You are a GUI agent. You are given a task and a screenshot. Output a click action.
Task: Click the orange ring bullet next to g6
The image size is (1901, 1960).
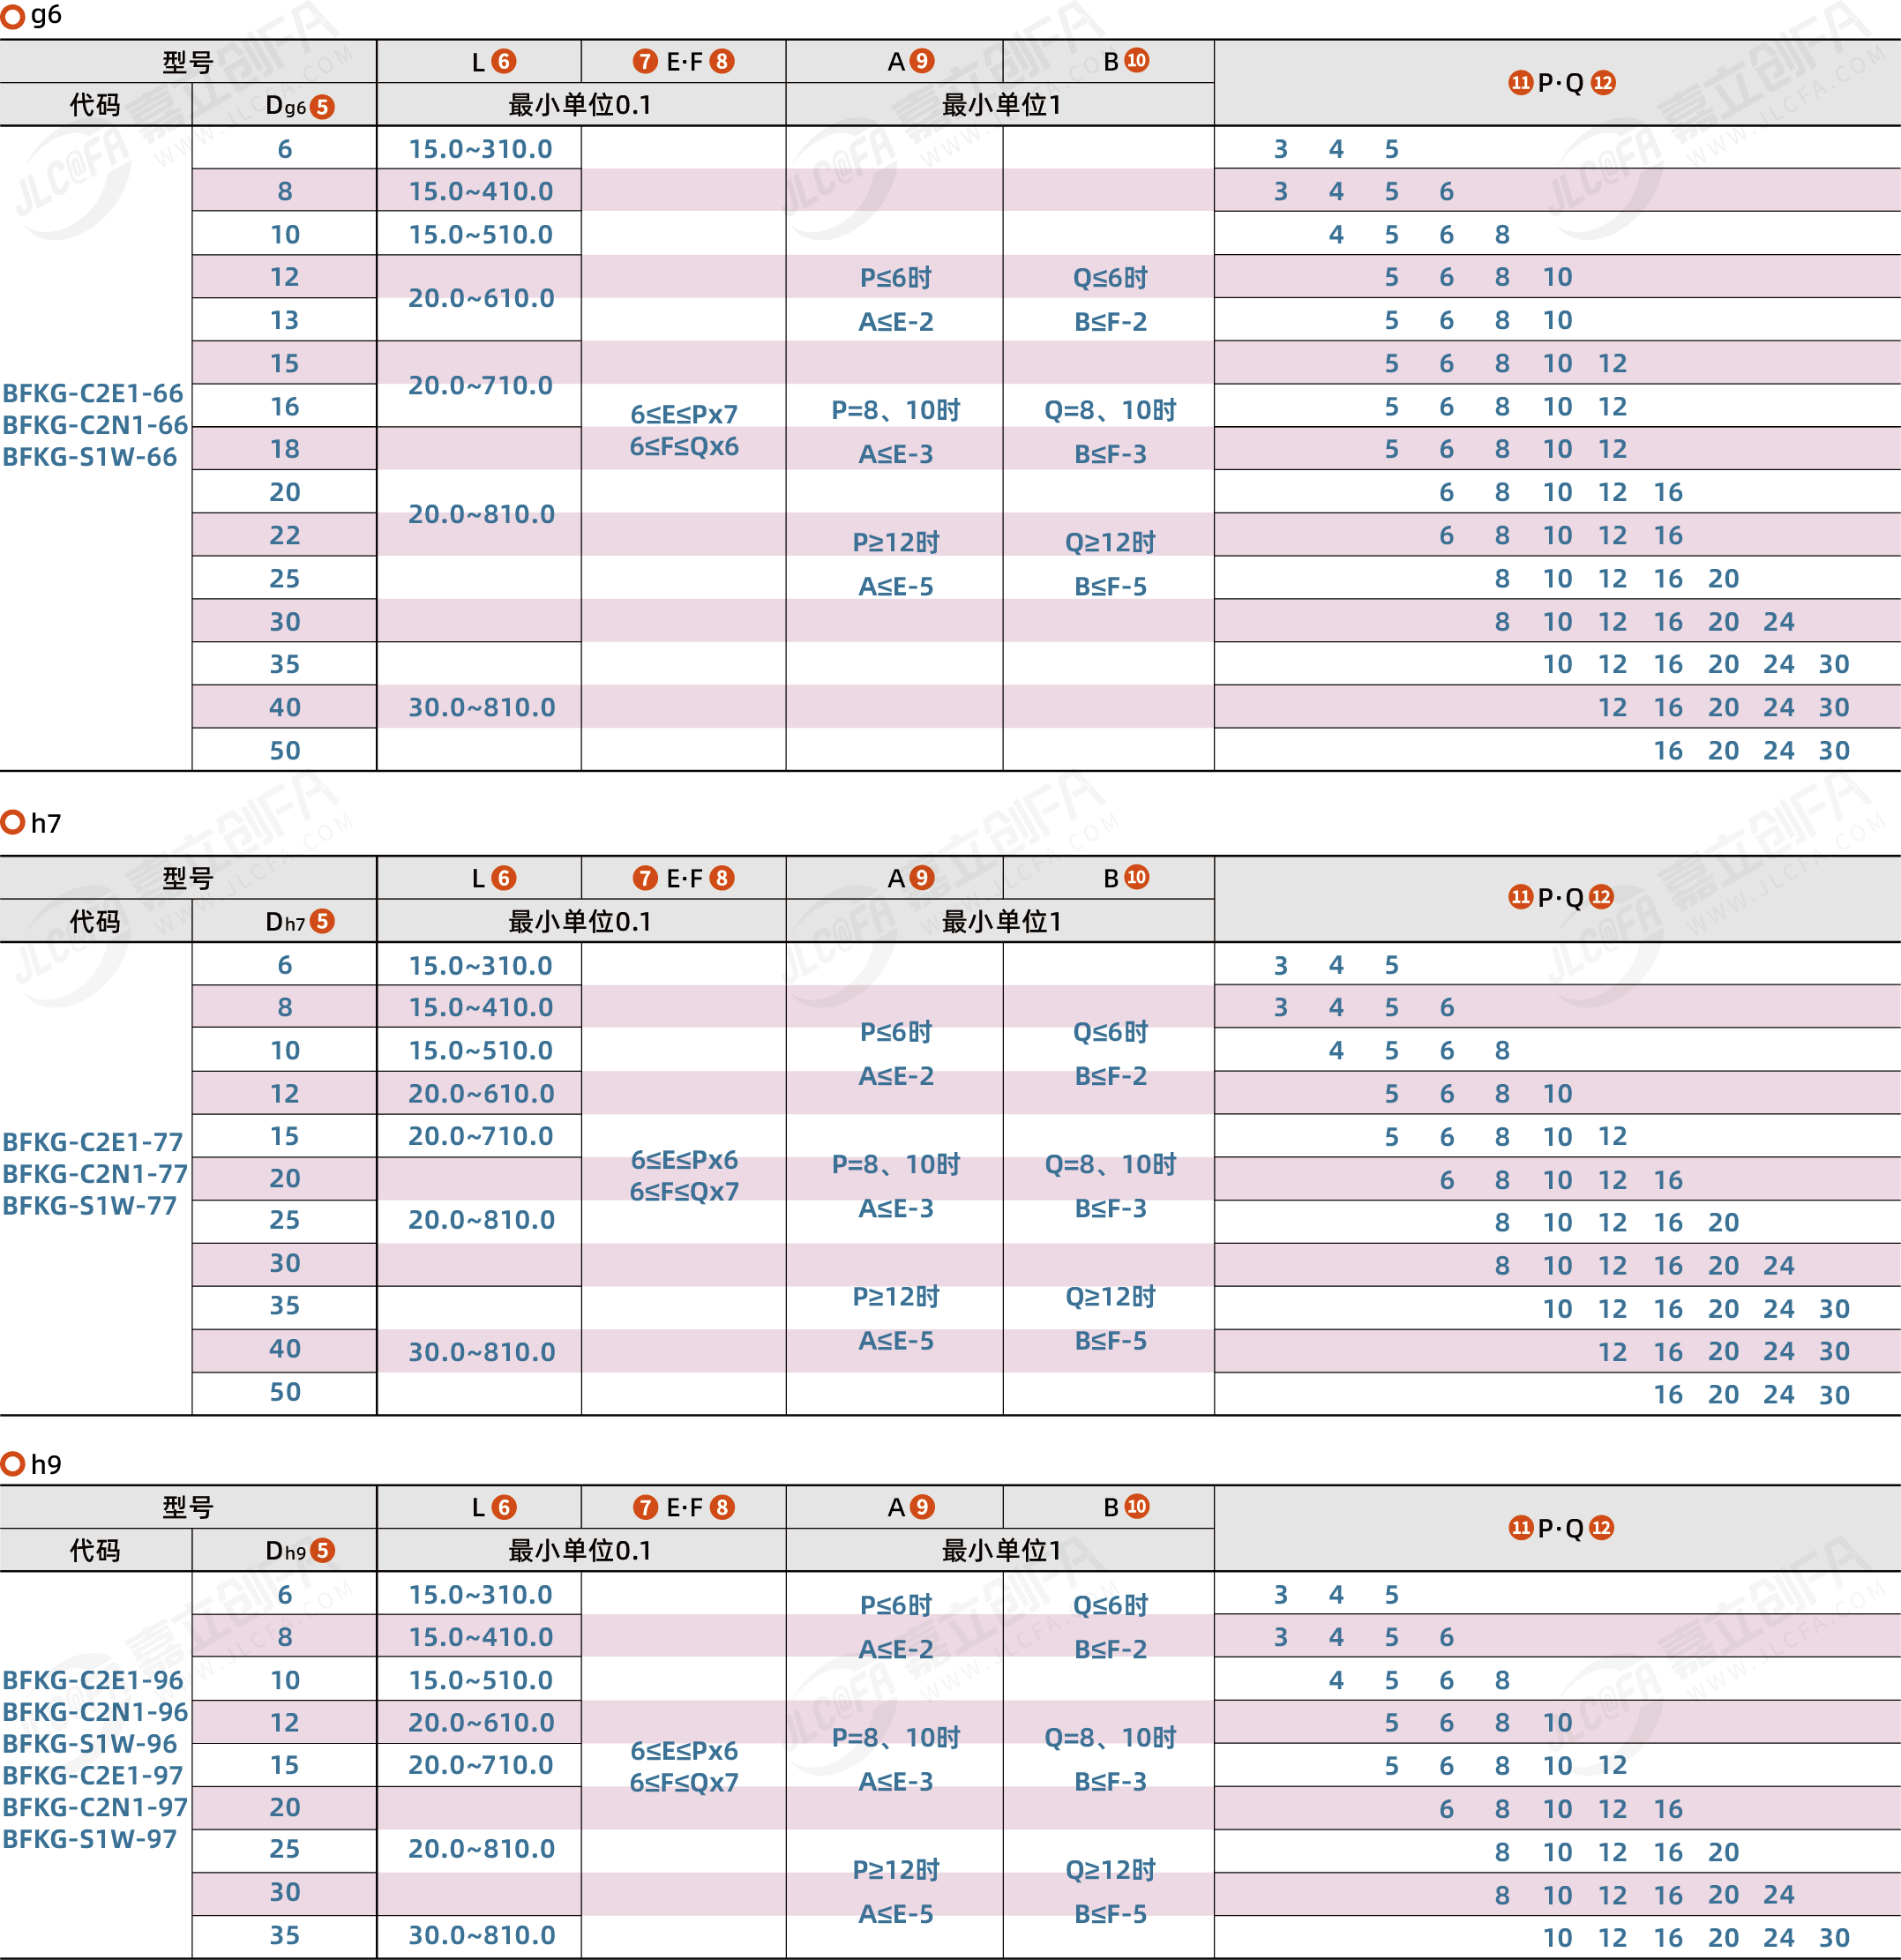13,17
